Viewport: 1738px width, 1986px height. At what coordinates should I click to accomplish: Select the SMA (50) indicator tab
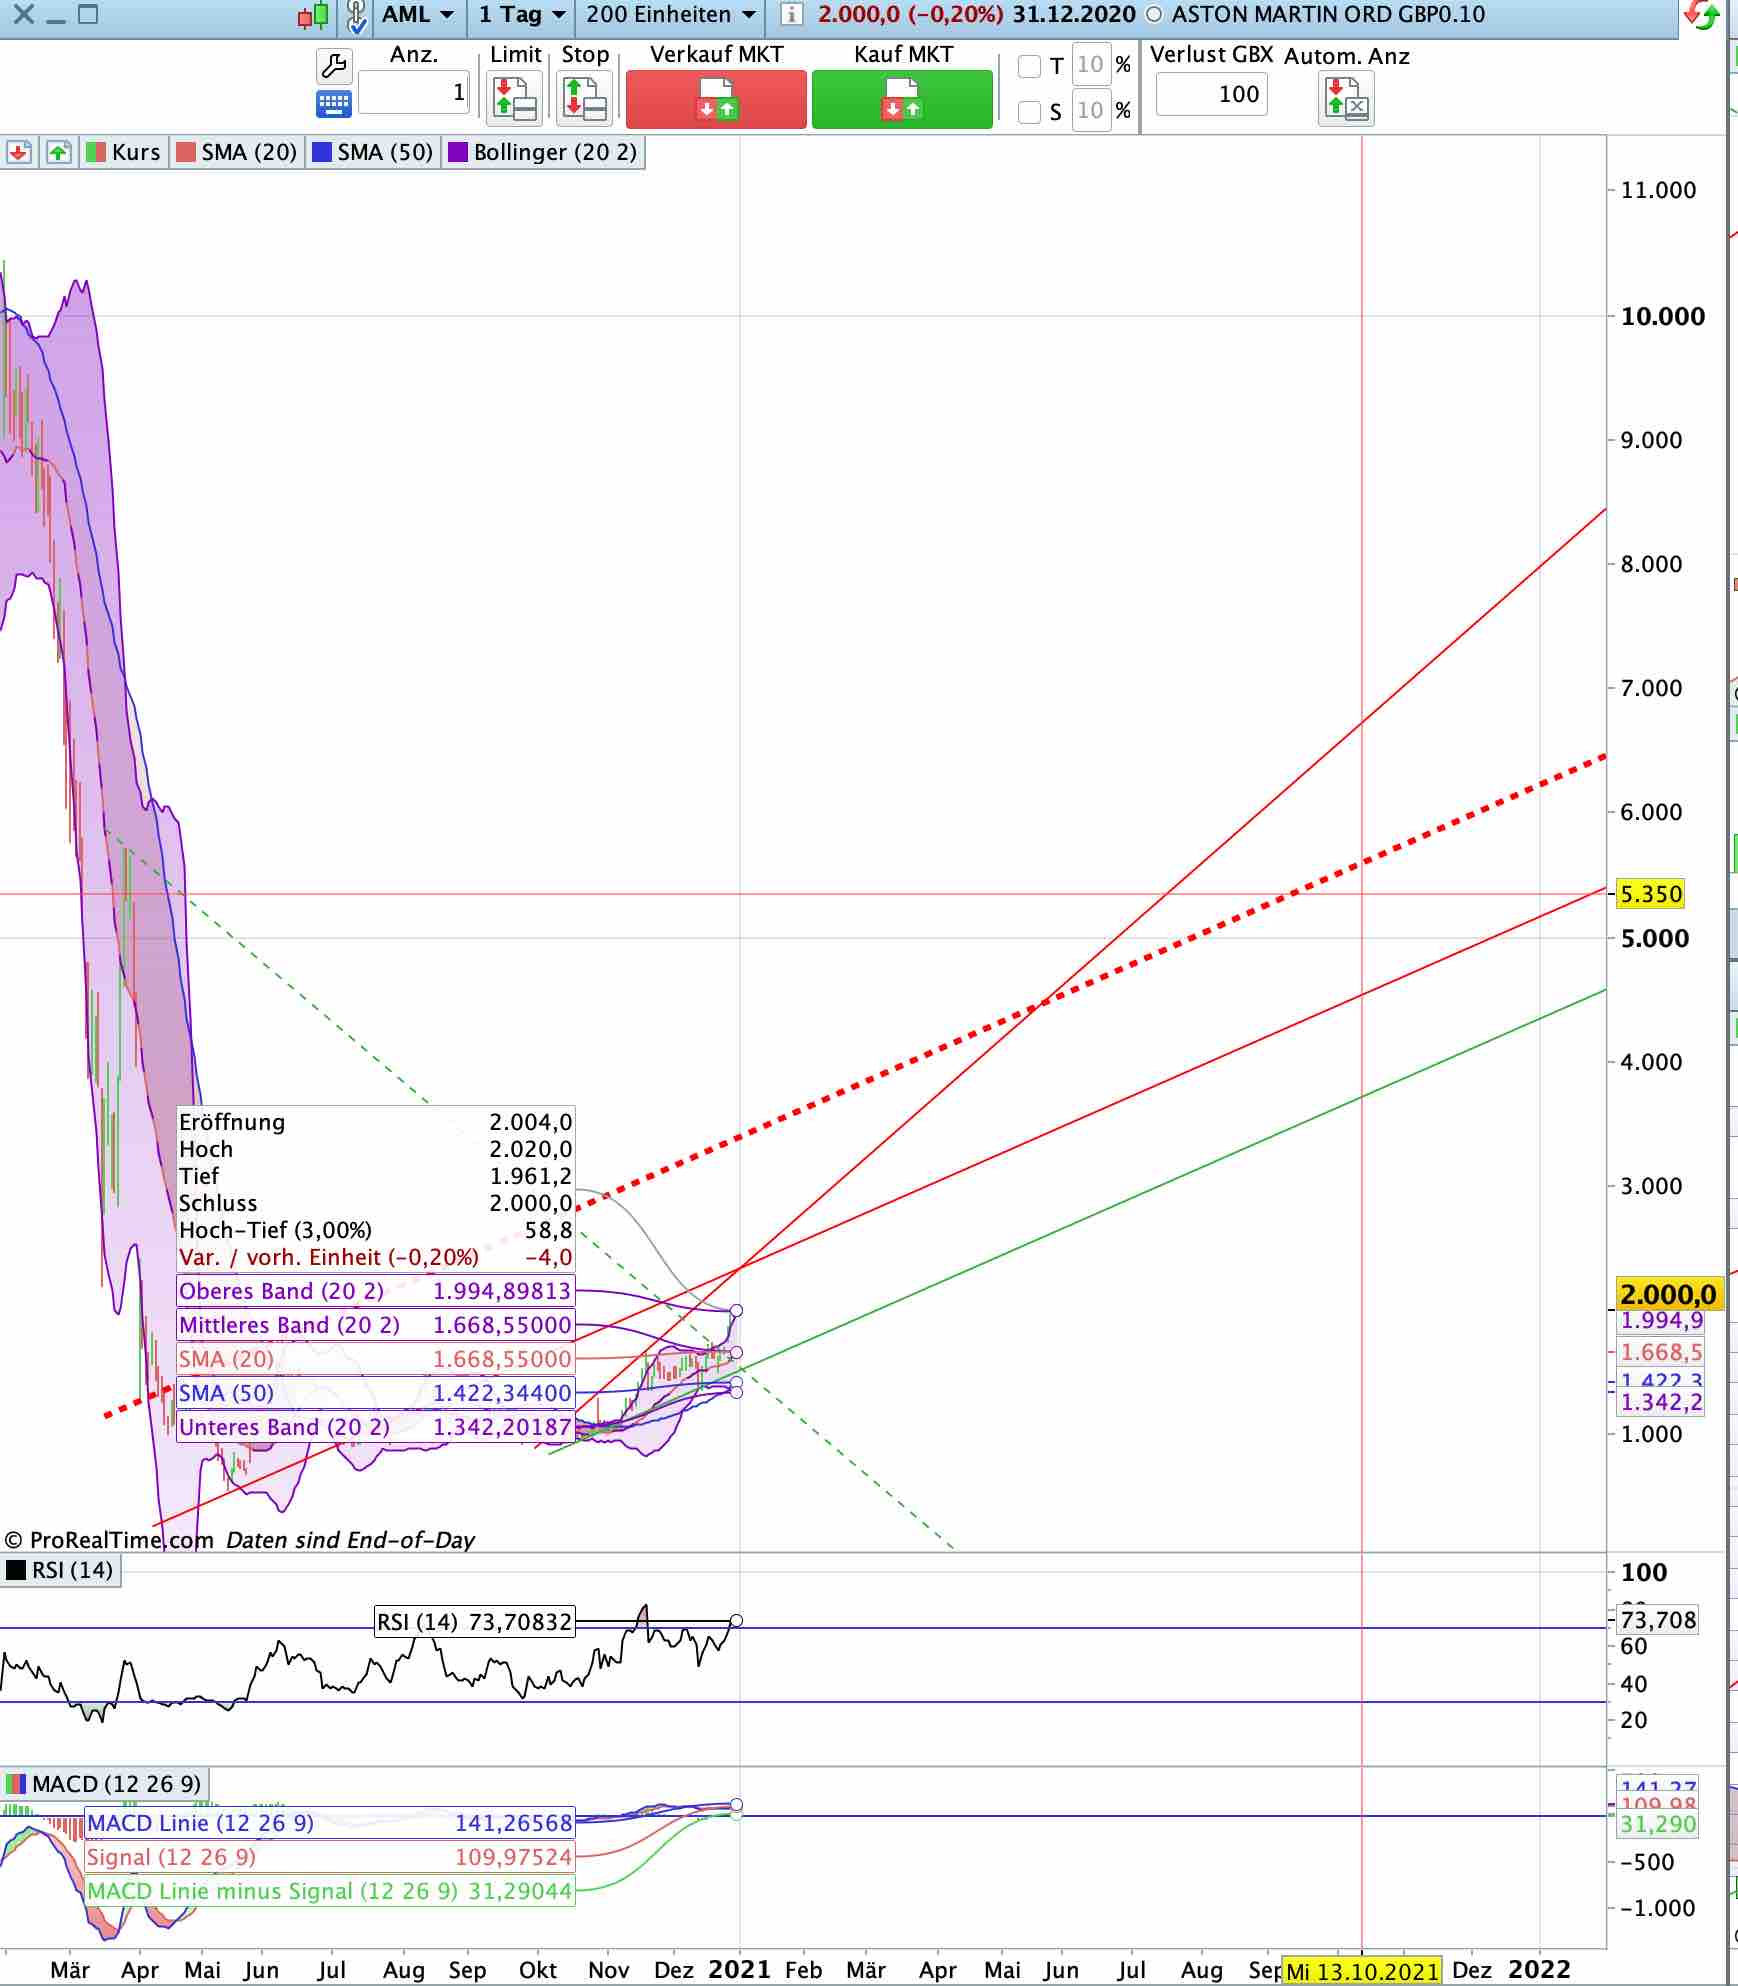pyautogui.click(x=373, y=152)
